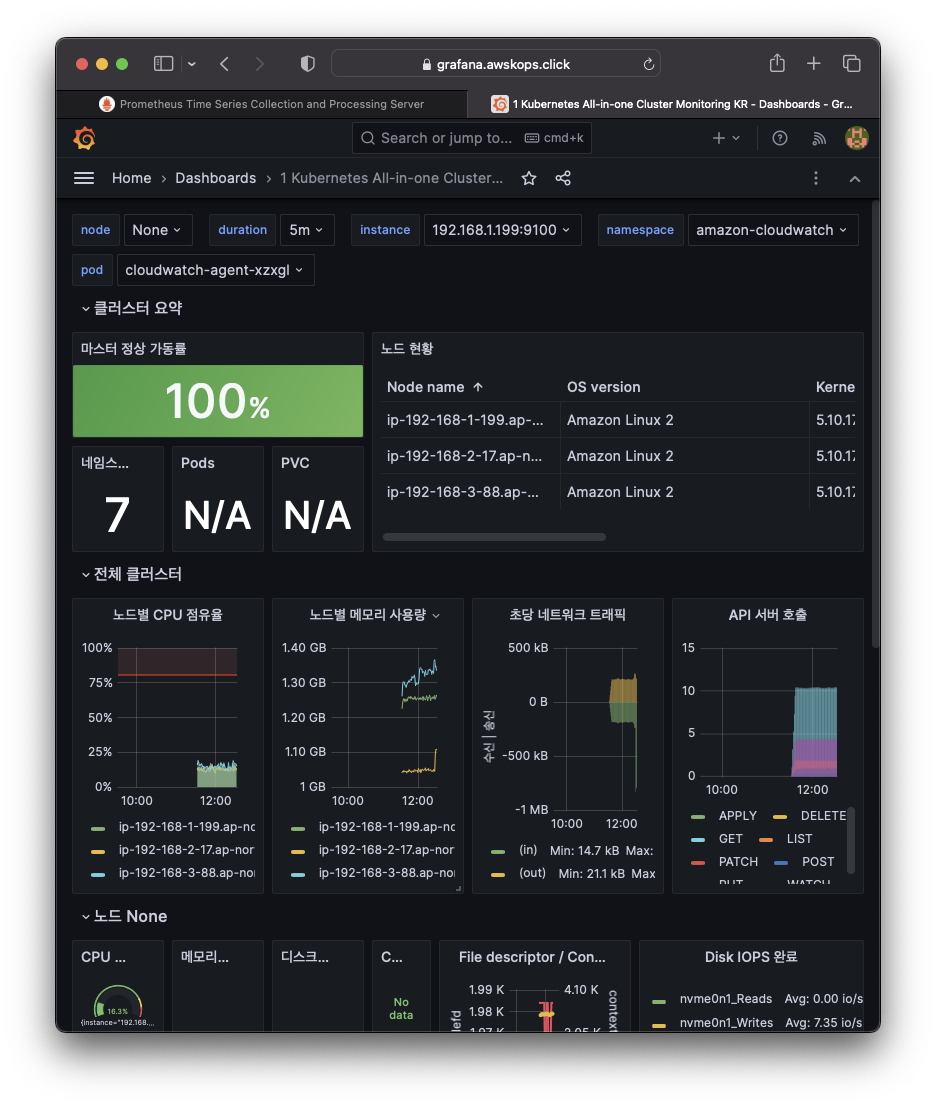This screenshot has width=936, height=1106.
Task: Open the duration dropdown showing 5m
Action: pos(307,230)
